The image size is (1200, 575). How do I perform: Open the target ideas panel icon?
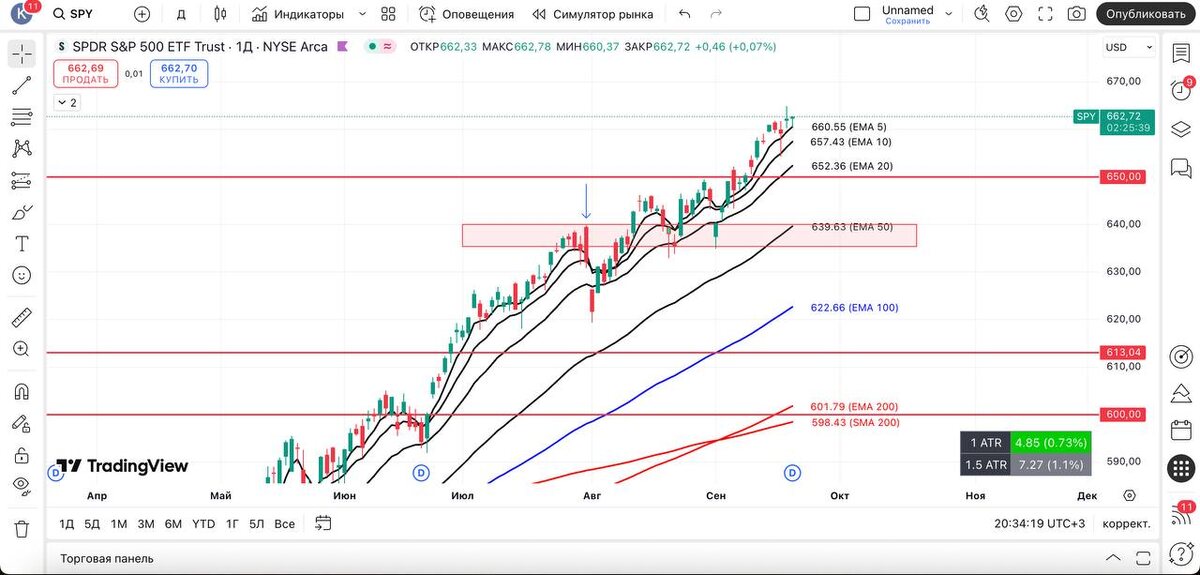[x=1181, y=357]
